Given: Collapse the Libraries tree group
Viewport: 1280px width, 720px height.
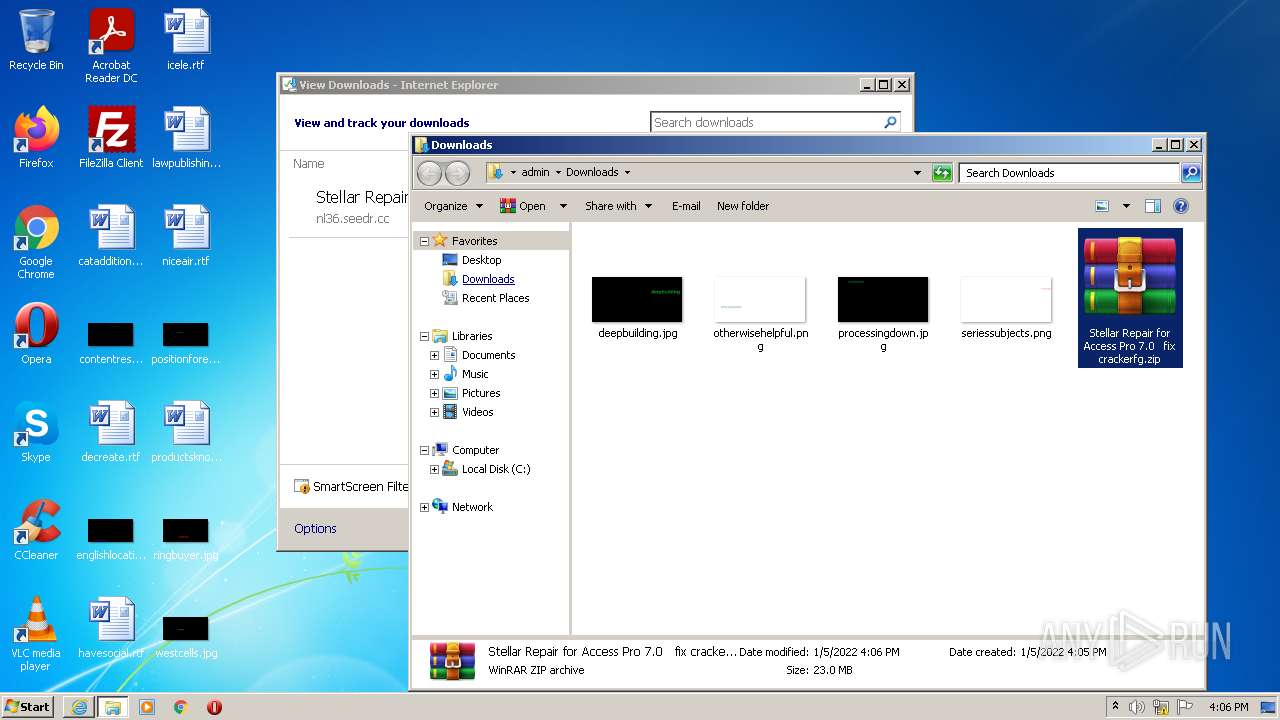Looking at the screenshot, I should pyautogui.click(x=424, y=336).
